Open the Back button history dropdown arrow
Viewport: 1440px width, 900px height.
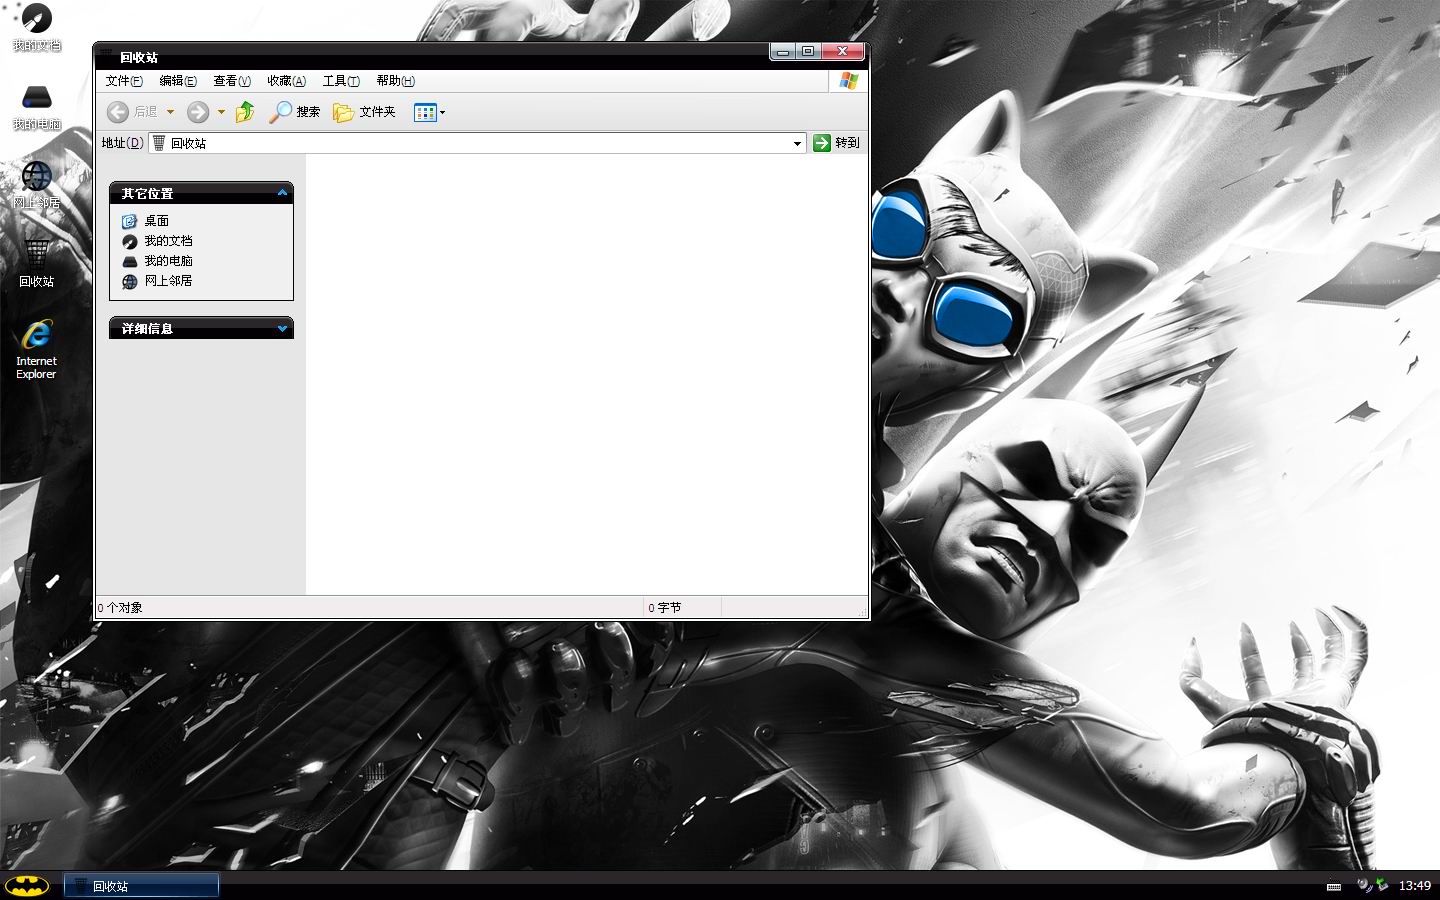[x=170, y=112]
